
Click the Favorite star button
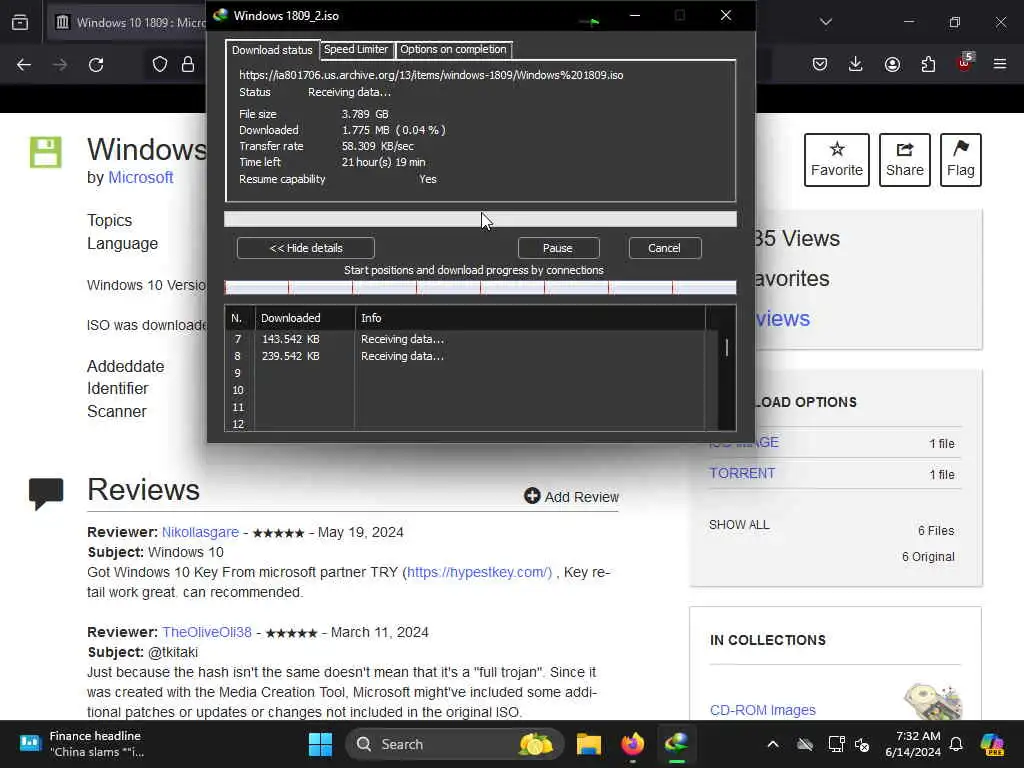click(837, 160)
